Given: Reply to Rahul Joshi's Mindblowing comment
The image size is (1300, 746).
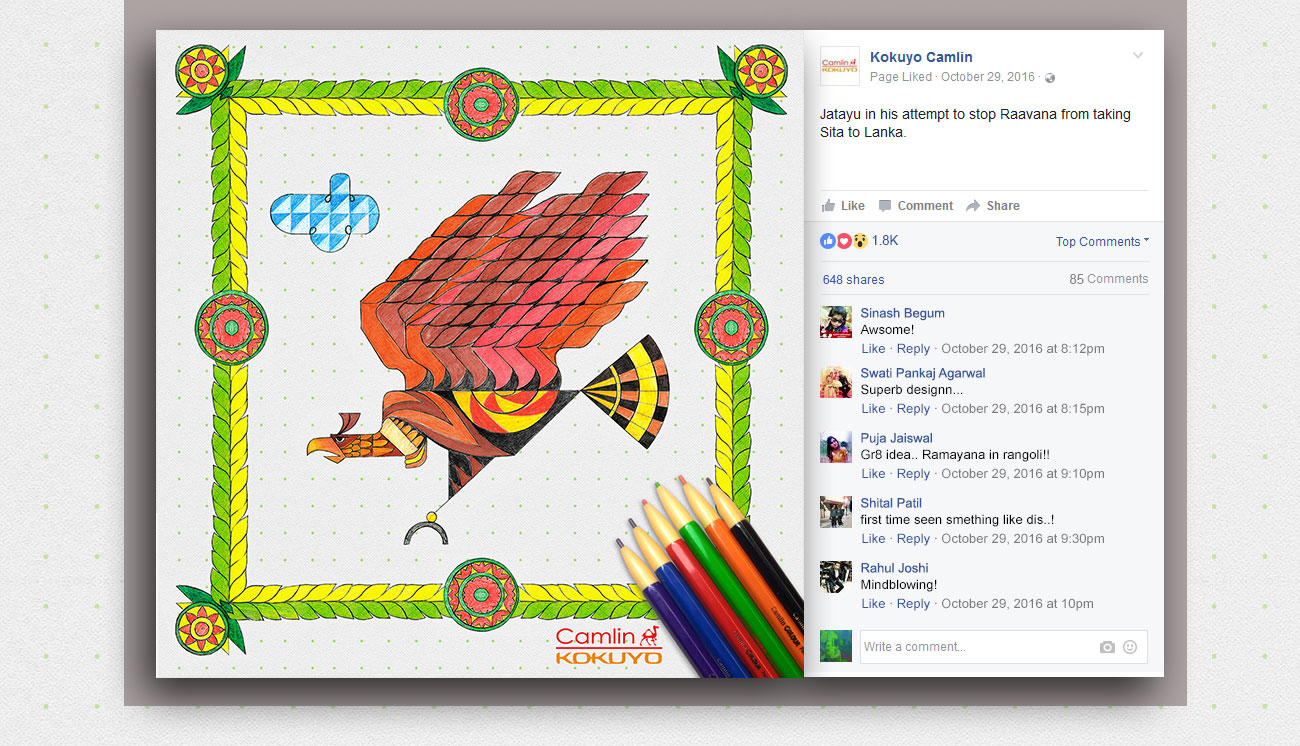Looking at the screenshot, I should (913, 604).
